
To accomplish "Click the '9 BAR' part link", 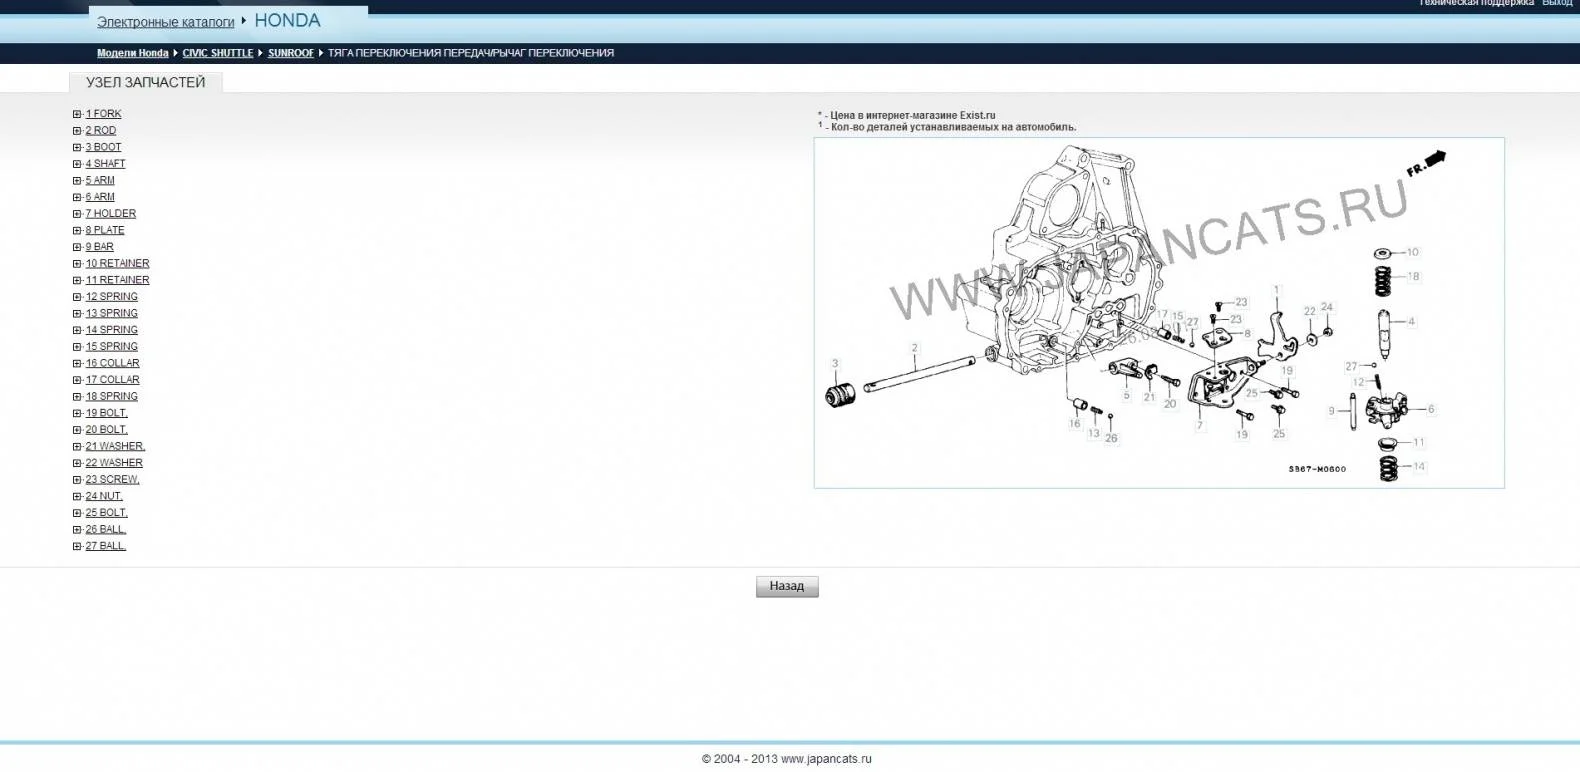I will tap(99, 247).
